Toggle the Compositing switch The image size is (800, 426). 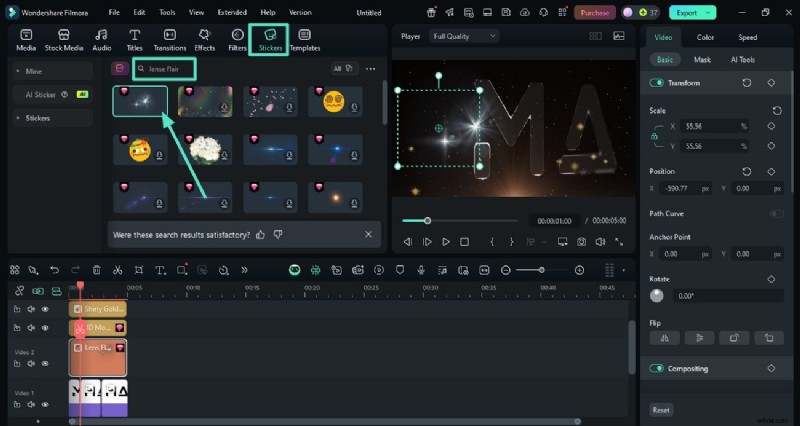click(657, 368)
